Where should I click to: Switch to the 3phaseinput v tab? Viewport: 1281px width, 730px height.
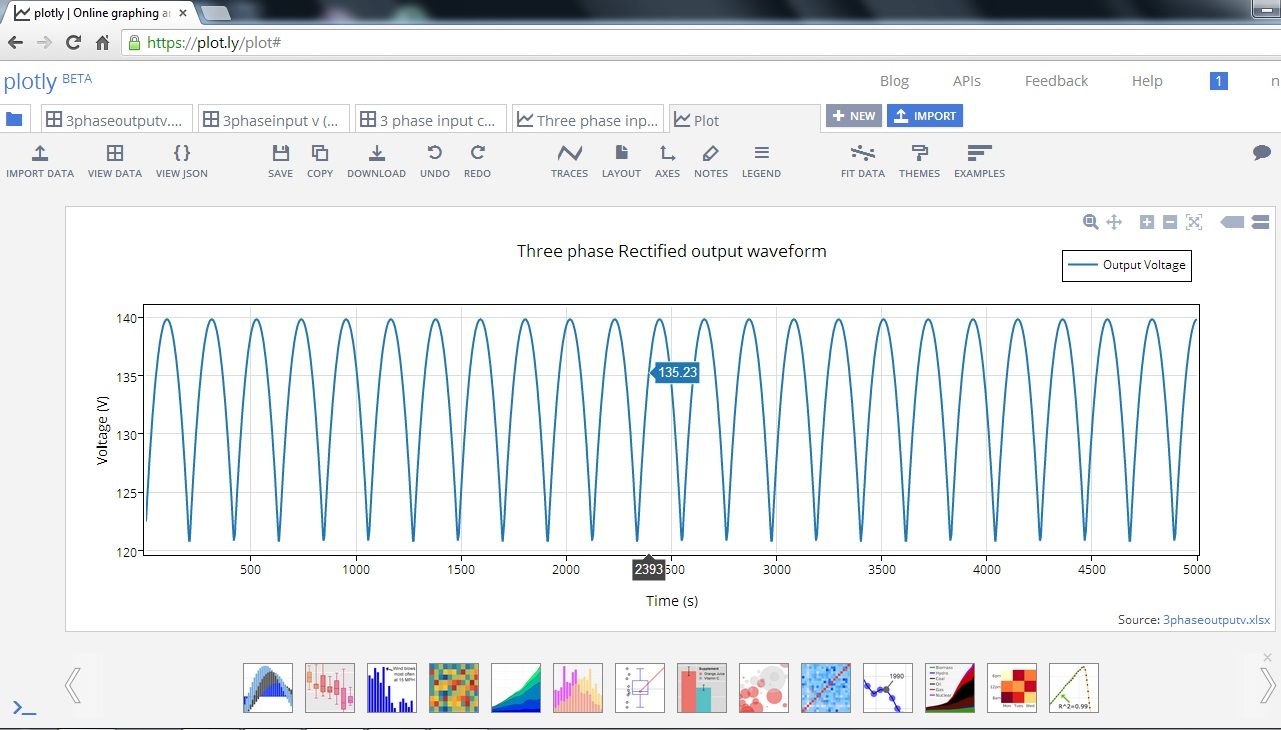[x=273, y=118]
